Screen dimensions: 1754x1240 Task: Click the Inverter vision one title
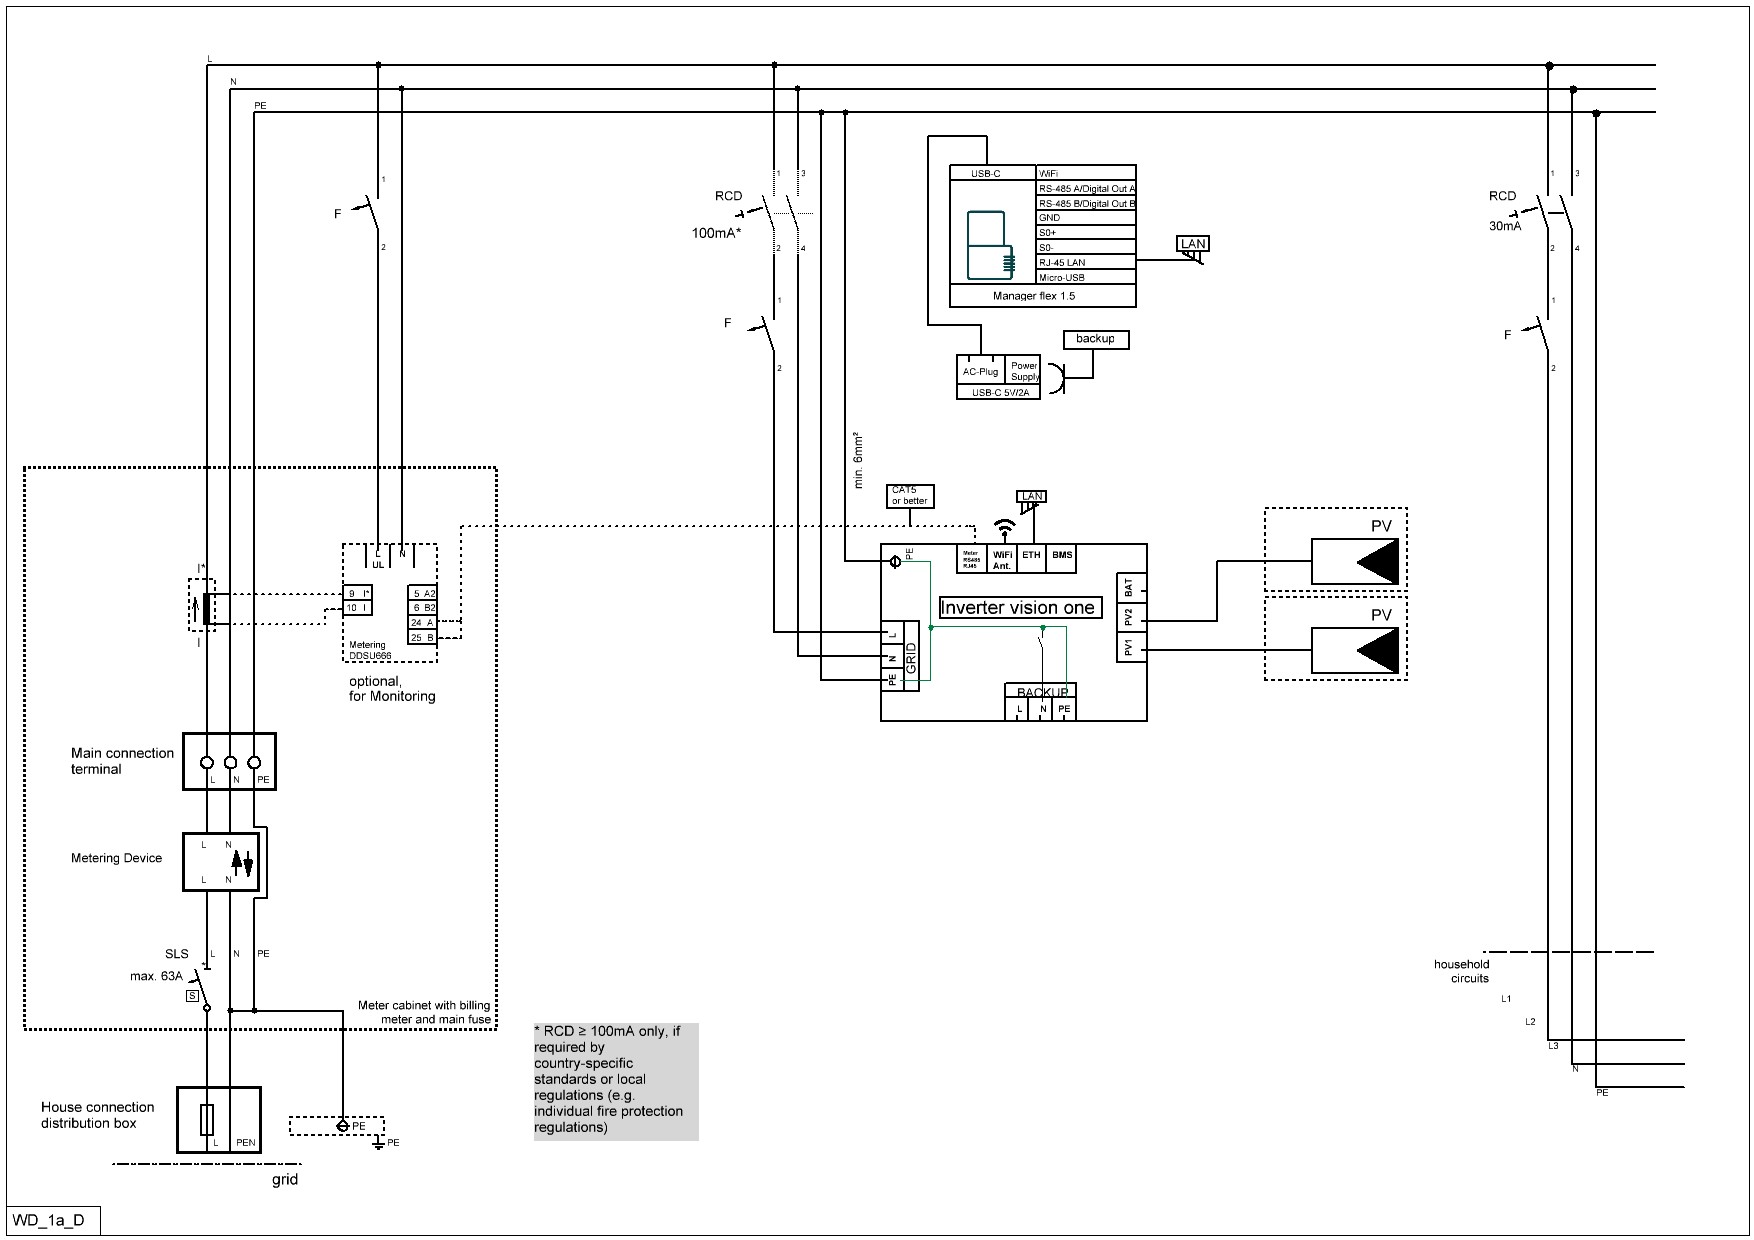point(1017,608)
